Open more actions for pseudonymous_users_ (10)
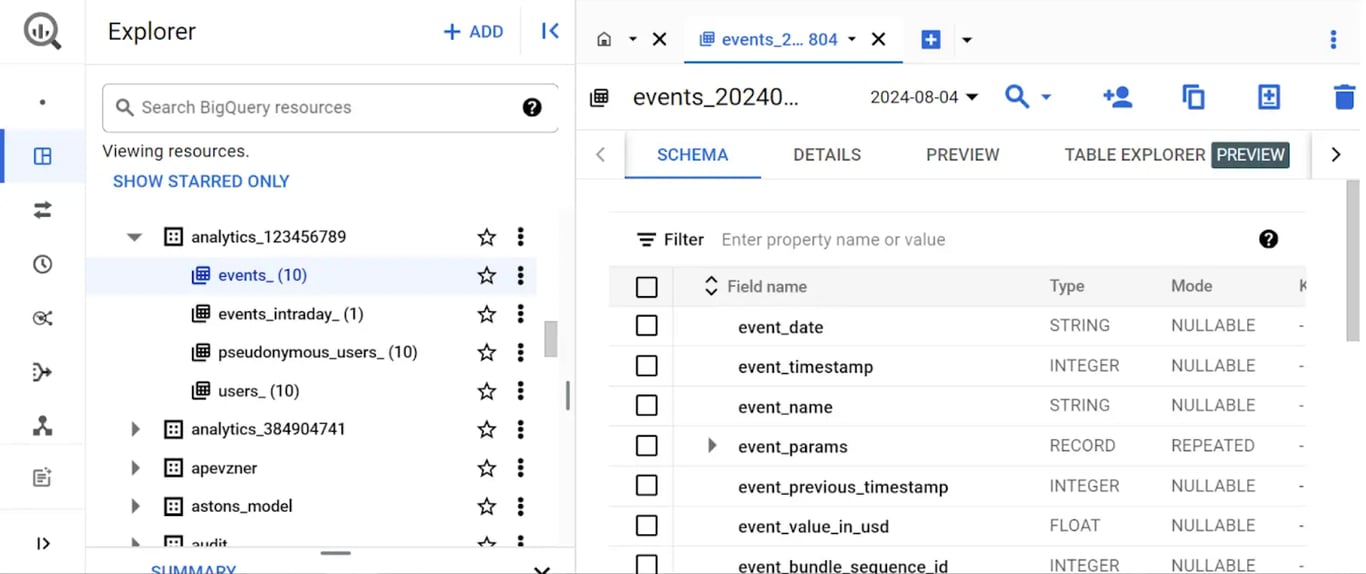Screen dimensions: 1366x574 tap(521, 352)
